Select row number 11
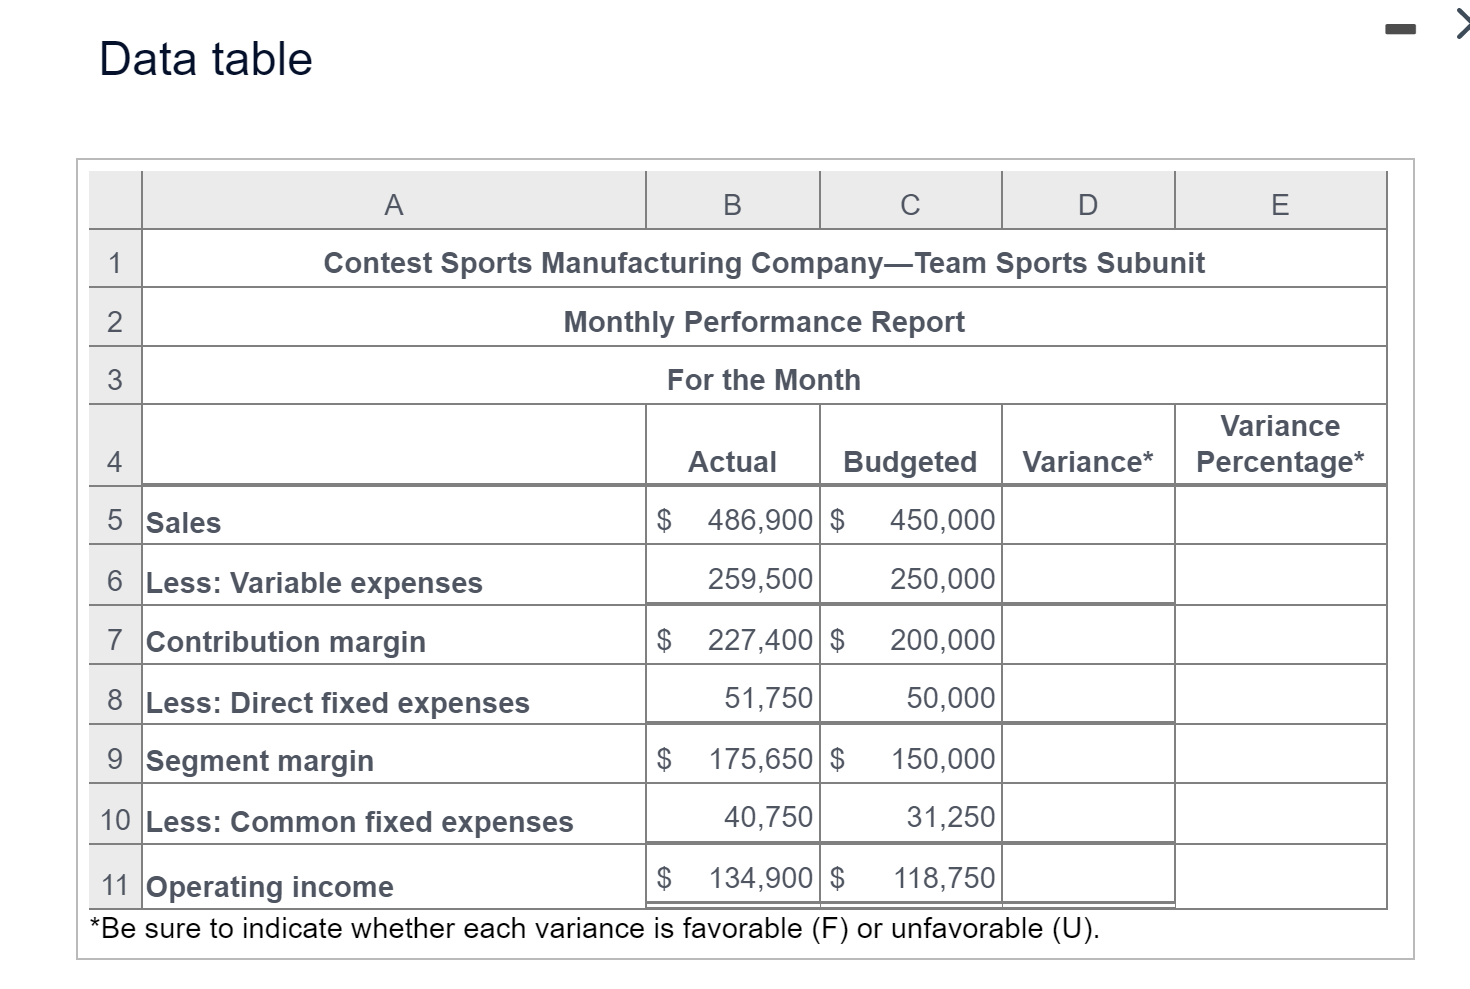 click(x=114, y=884)
